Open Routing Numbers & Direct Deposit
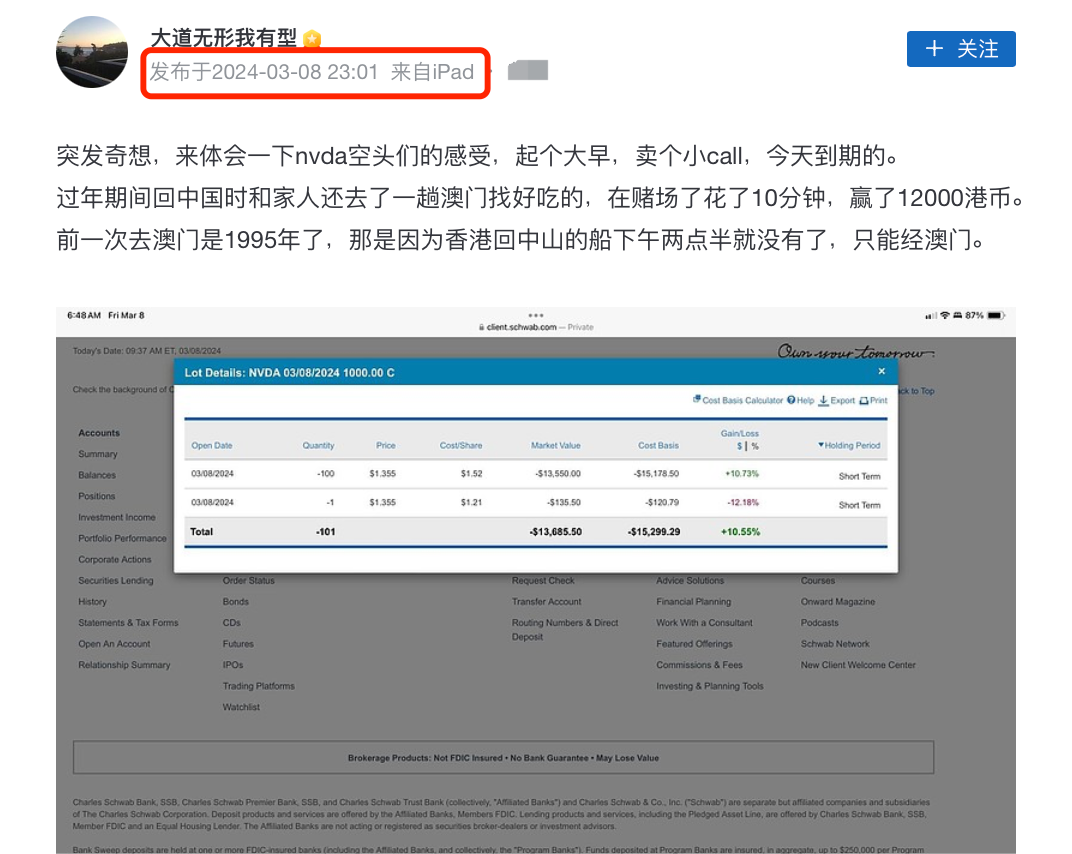The height and width of the screenshot is (854, 1072). (x=565, y=630)
